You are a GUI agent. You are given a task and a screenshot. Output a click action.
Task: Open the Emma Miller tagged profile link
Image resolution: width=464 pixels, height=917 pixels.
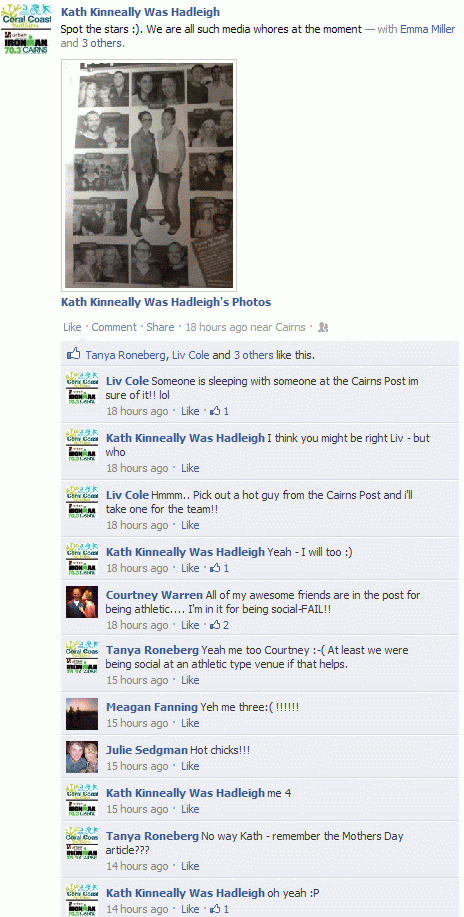click(x=427, y=29)
